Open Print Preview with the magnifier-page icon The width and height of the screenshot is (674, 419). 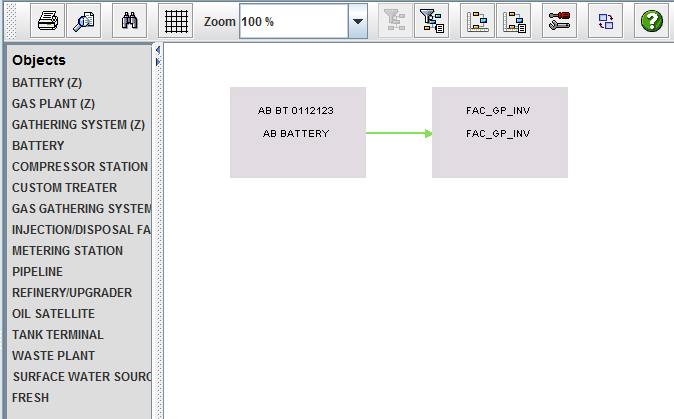83,21
